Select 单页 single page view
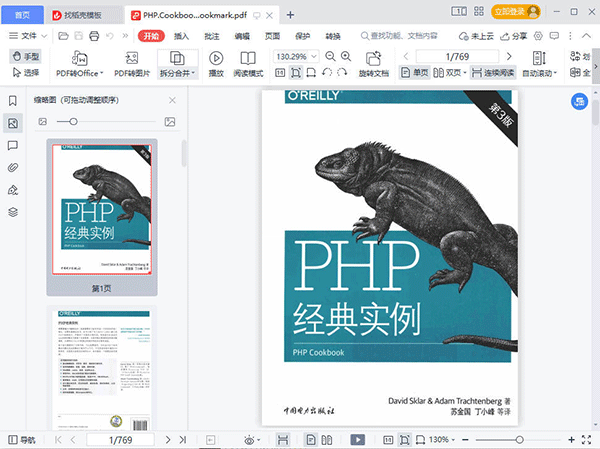This screenshot has width=600, height=449. click(414, 72)
